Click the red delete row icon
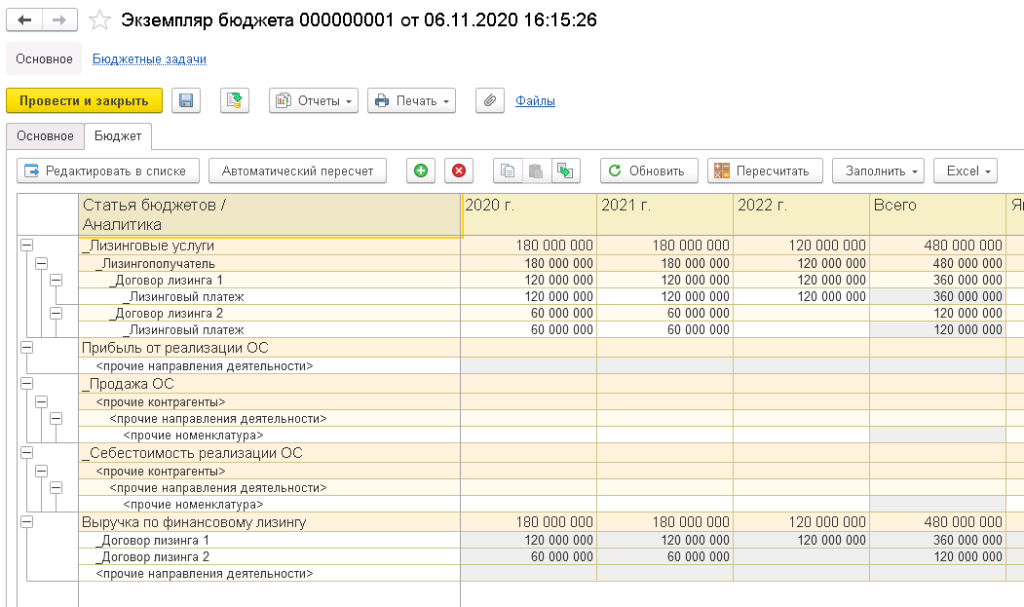1024x607 pixels. [x=459, y=171]
